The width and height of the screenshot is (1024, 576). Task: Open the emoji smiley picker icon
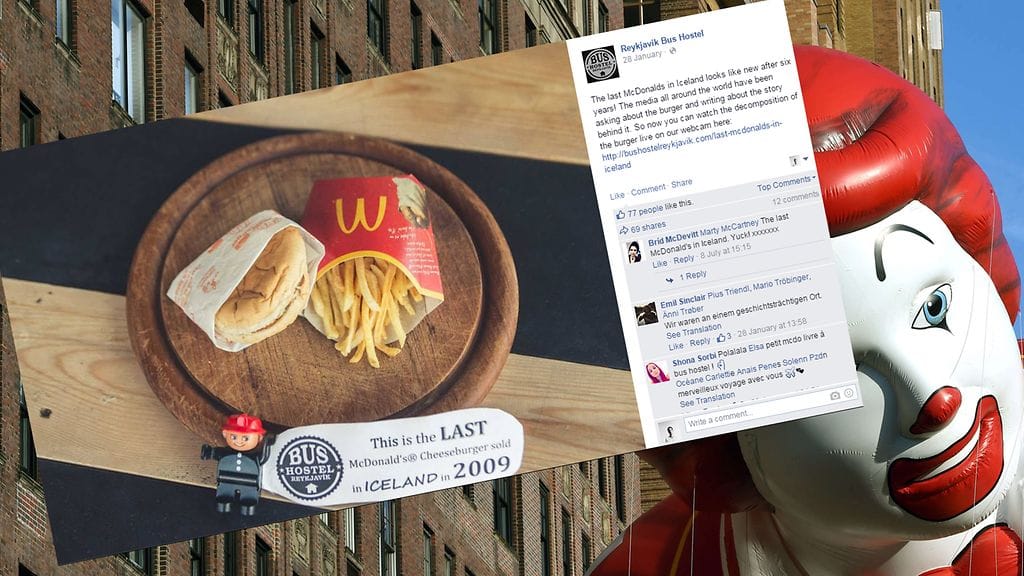848,393
